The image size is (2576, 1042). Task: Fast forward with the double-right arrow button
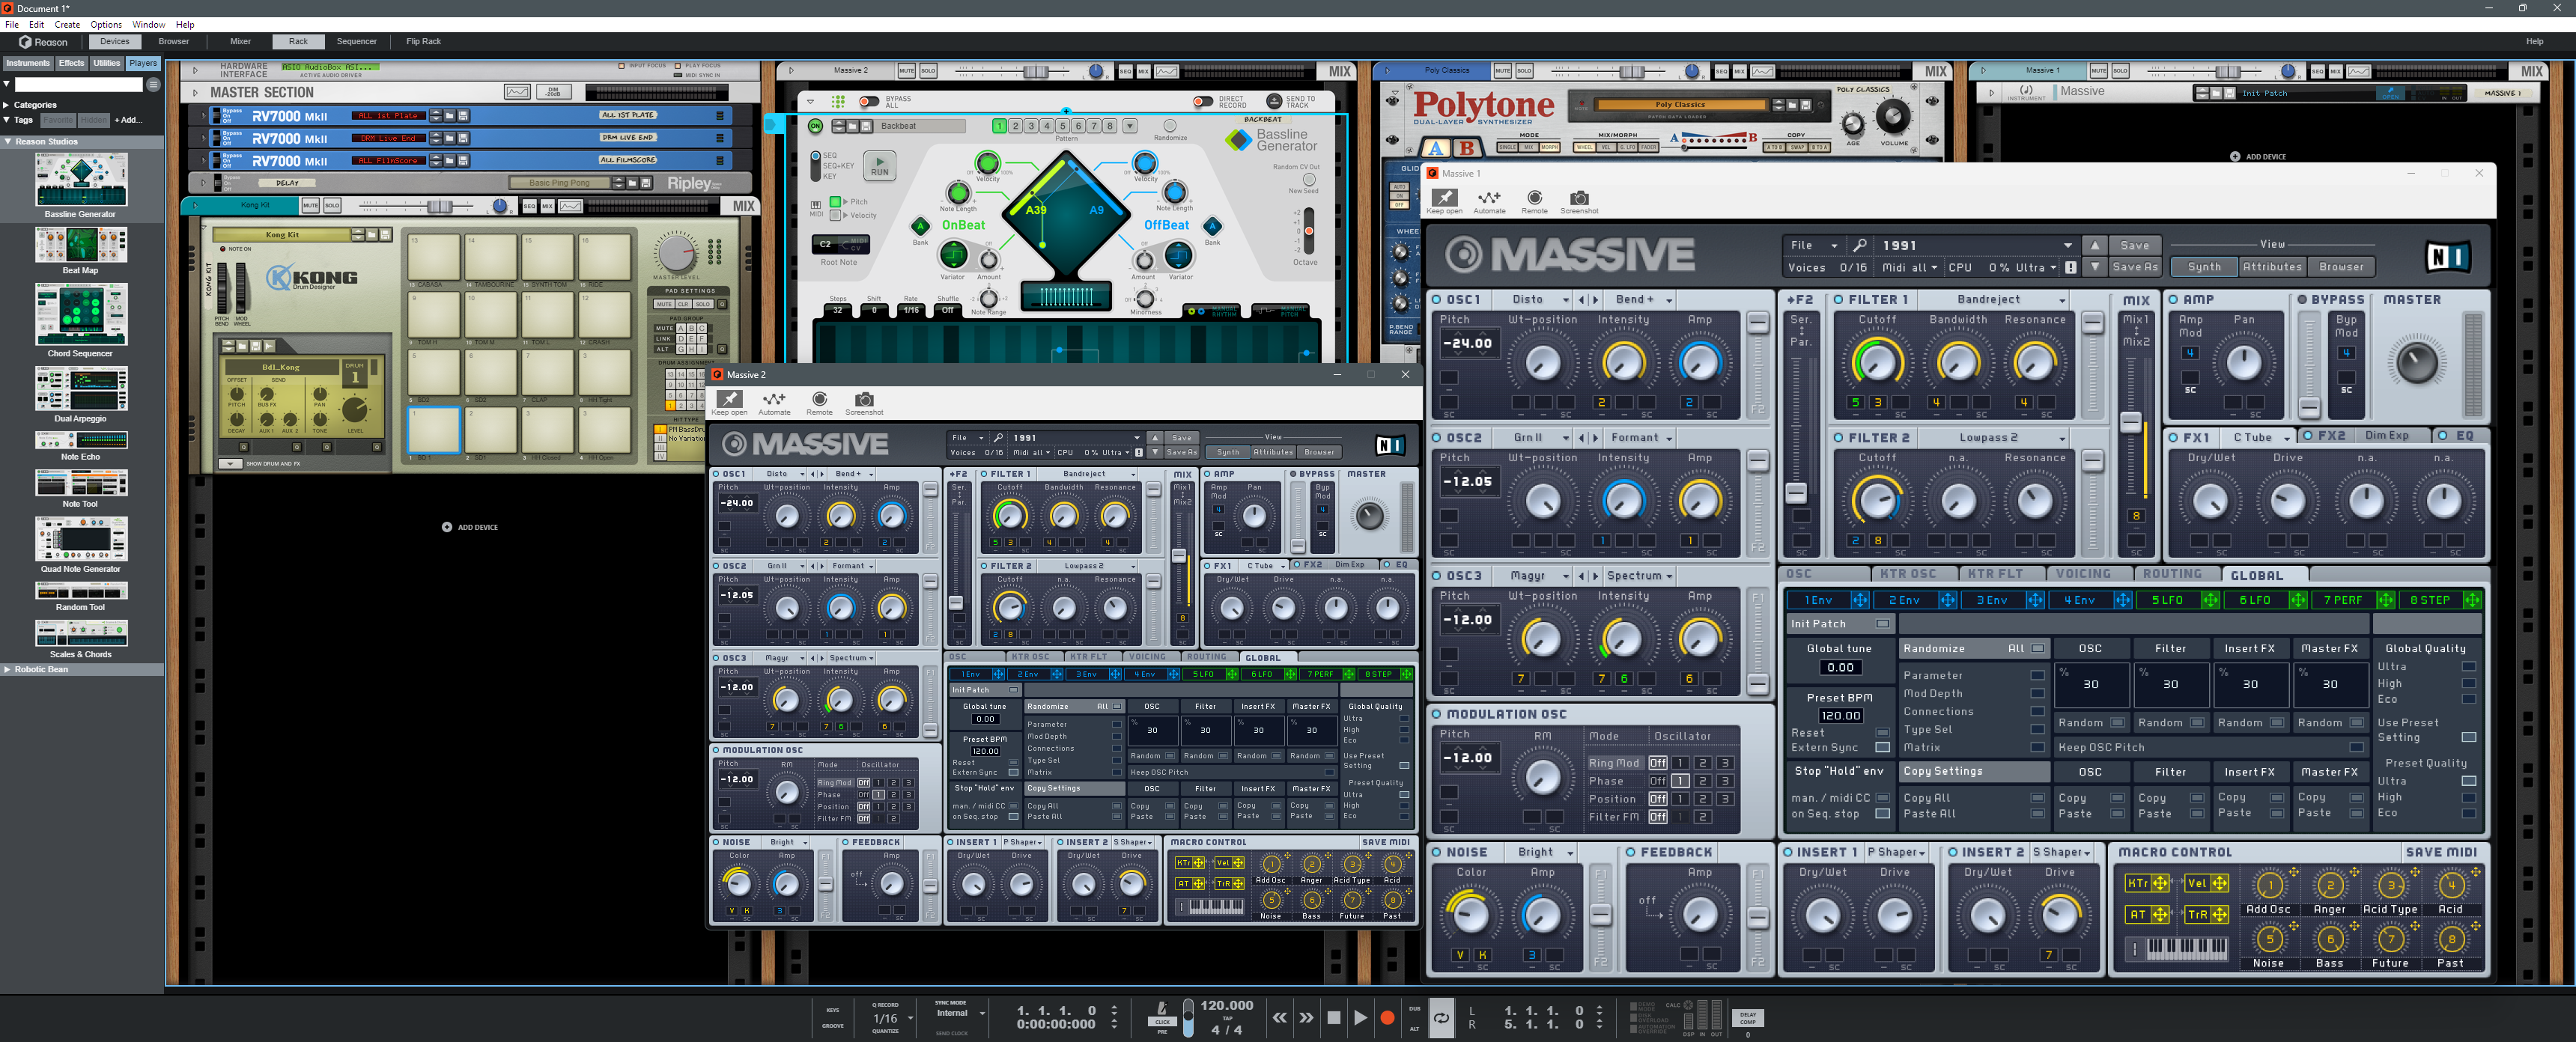(x=1306, y=1017)
